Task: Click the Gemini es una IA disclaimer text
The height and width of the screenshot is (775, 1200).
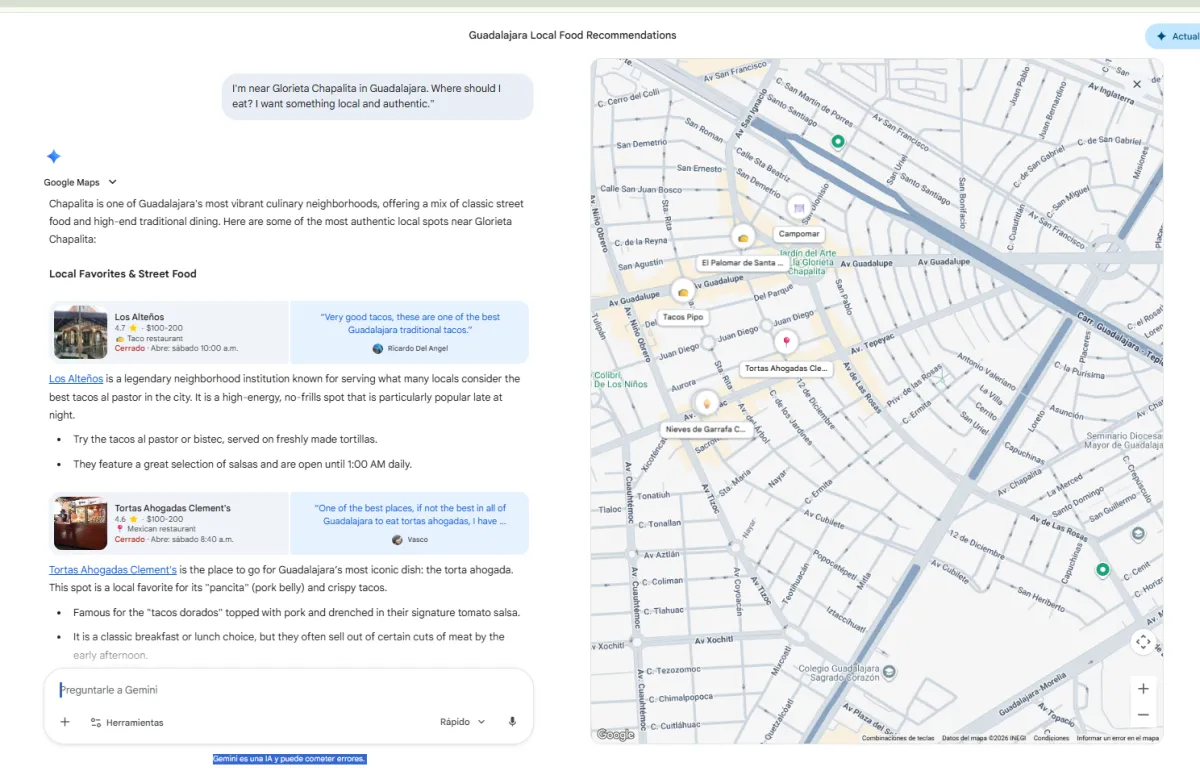Action: click(290, 759)
